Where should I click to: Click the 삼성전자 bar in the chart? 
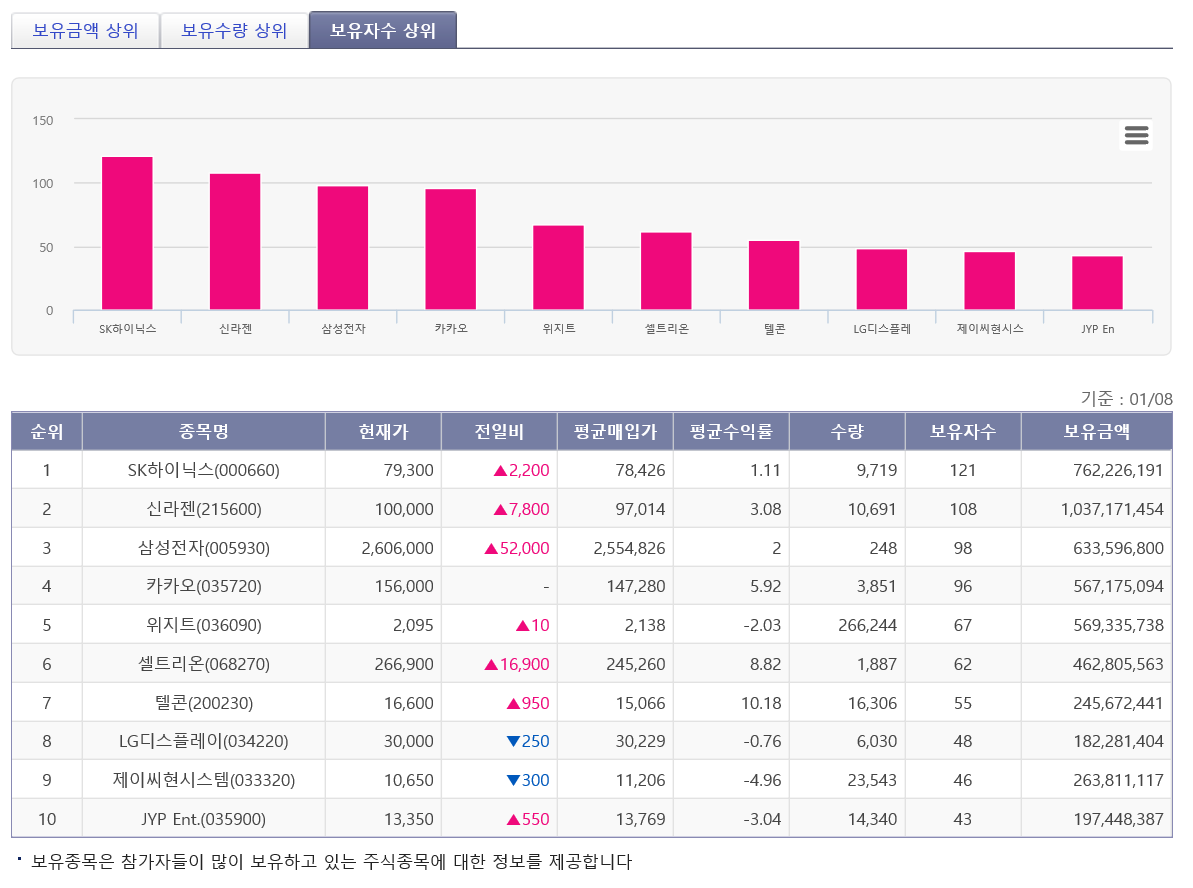pyautogui.click(x=342, y=248)
